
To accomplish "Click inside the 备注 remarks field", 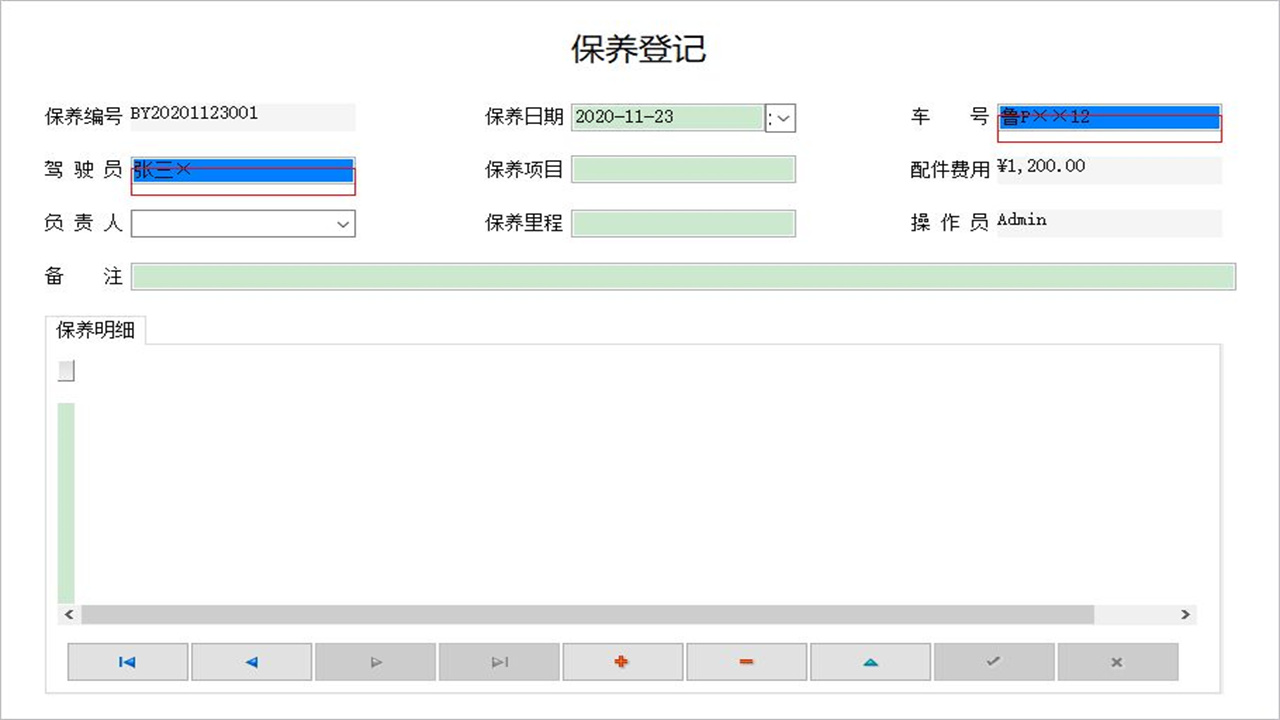I will (x=683, y=276).
